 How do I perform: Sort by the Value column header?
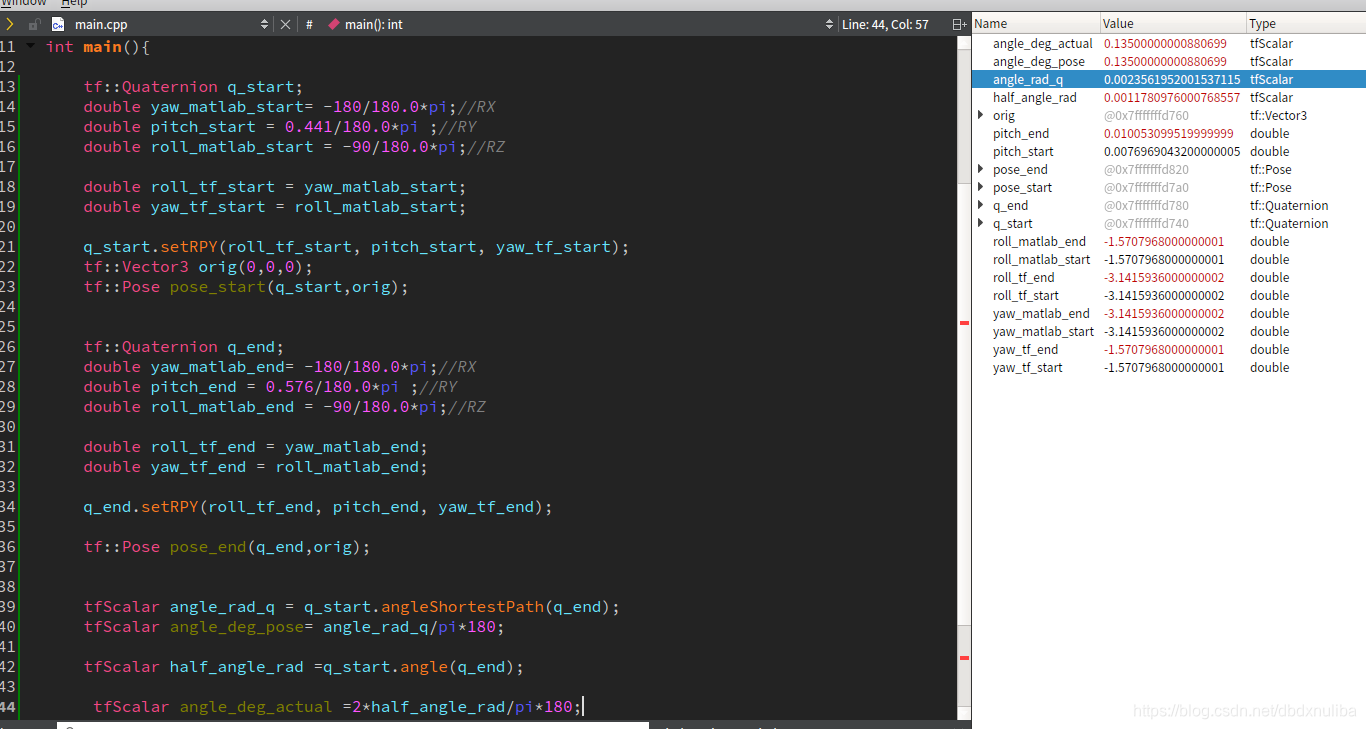[1173, 24]
